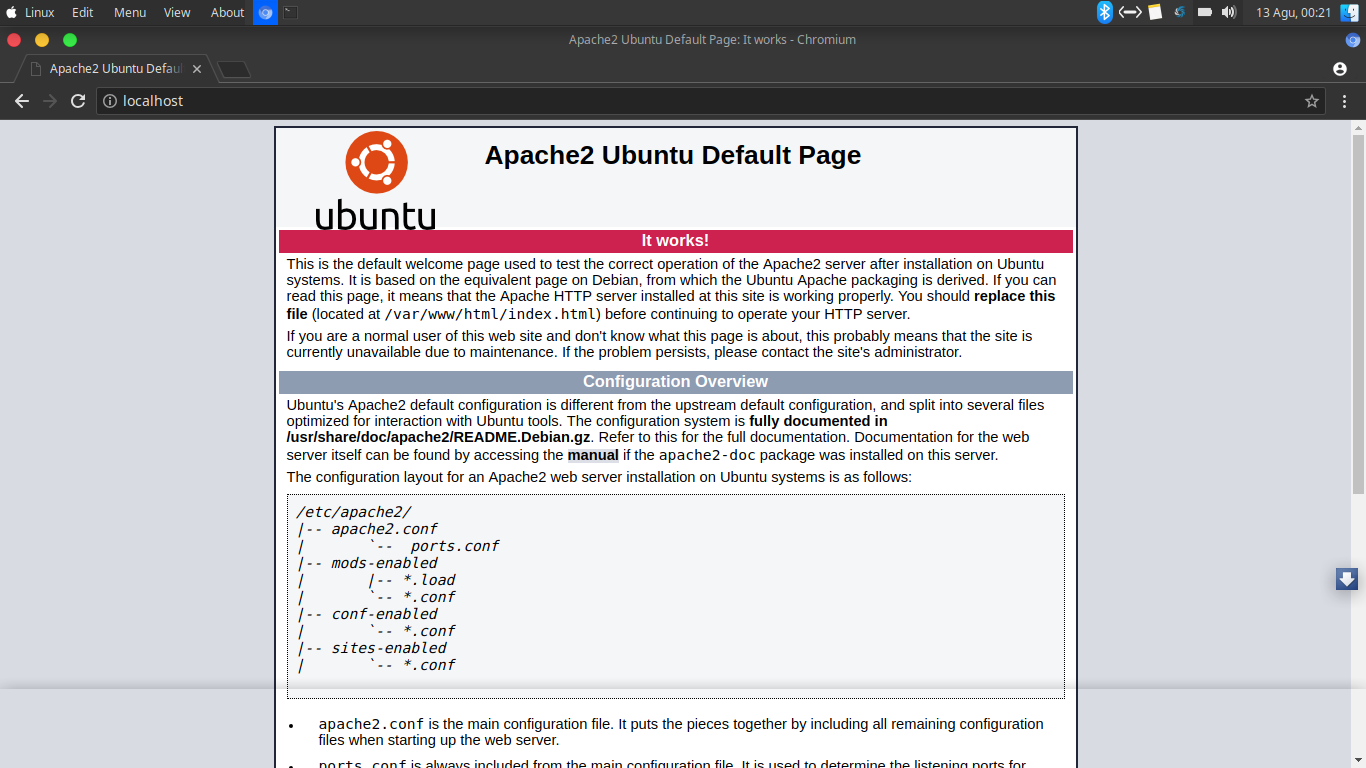The width and height of the screenshot is (1366, 768).
Task: Open the notes applet in the tray
Action: pos(1155,13)
